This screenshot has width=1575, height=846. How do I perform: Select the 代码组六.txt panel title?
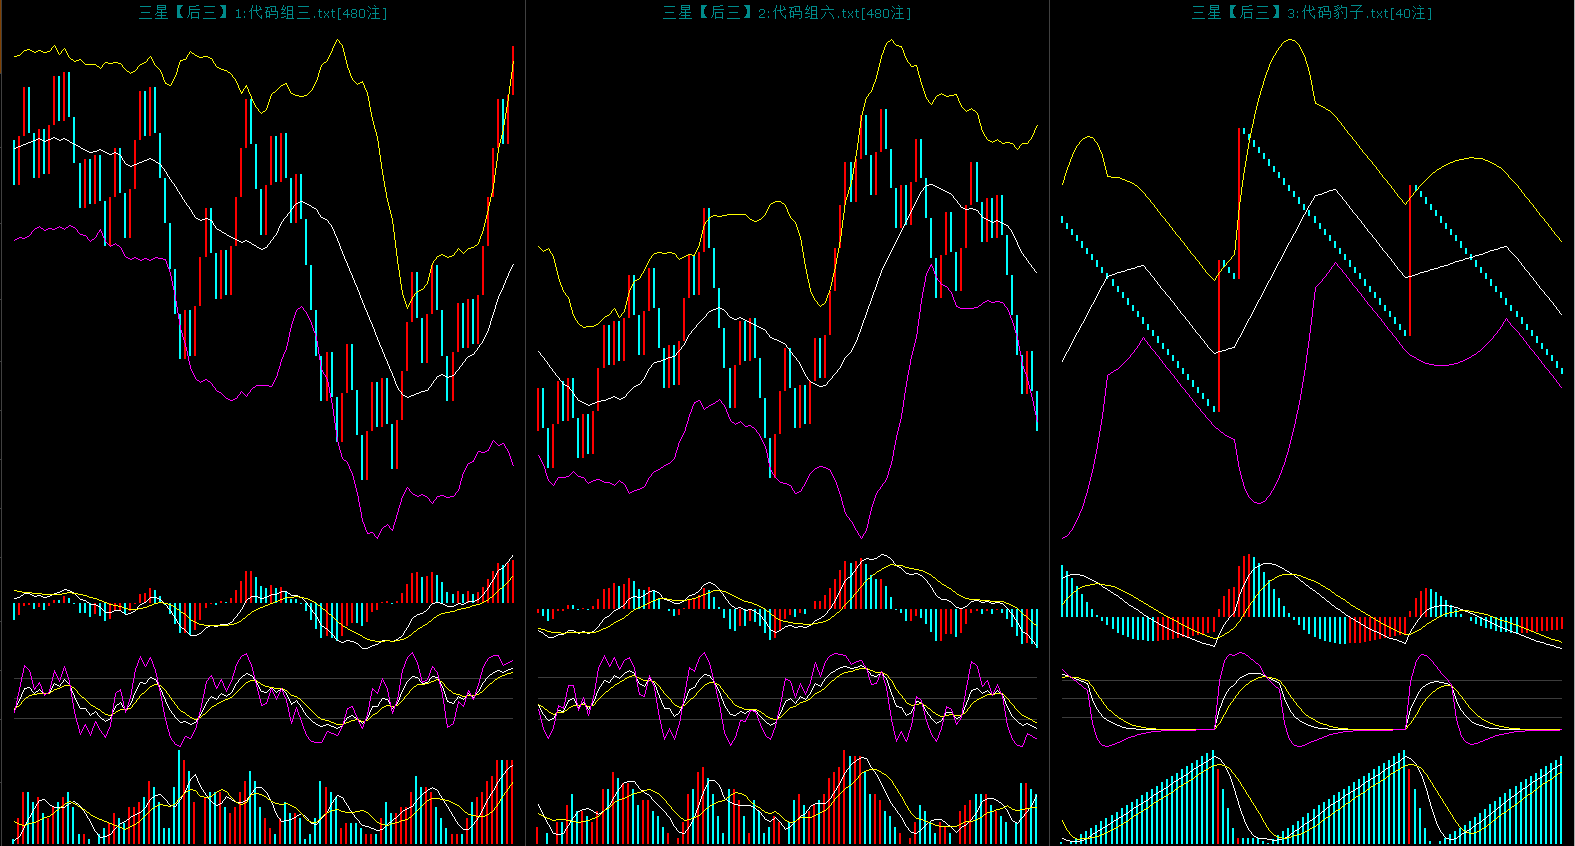pyautogui.click(x=786, y=13)
